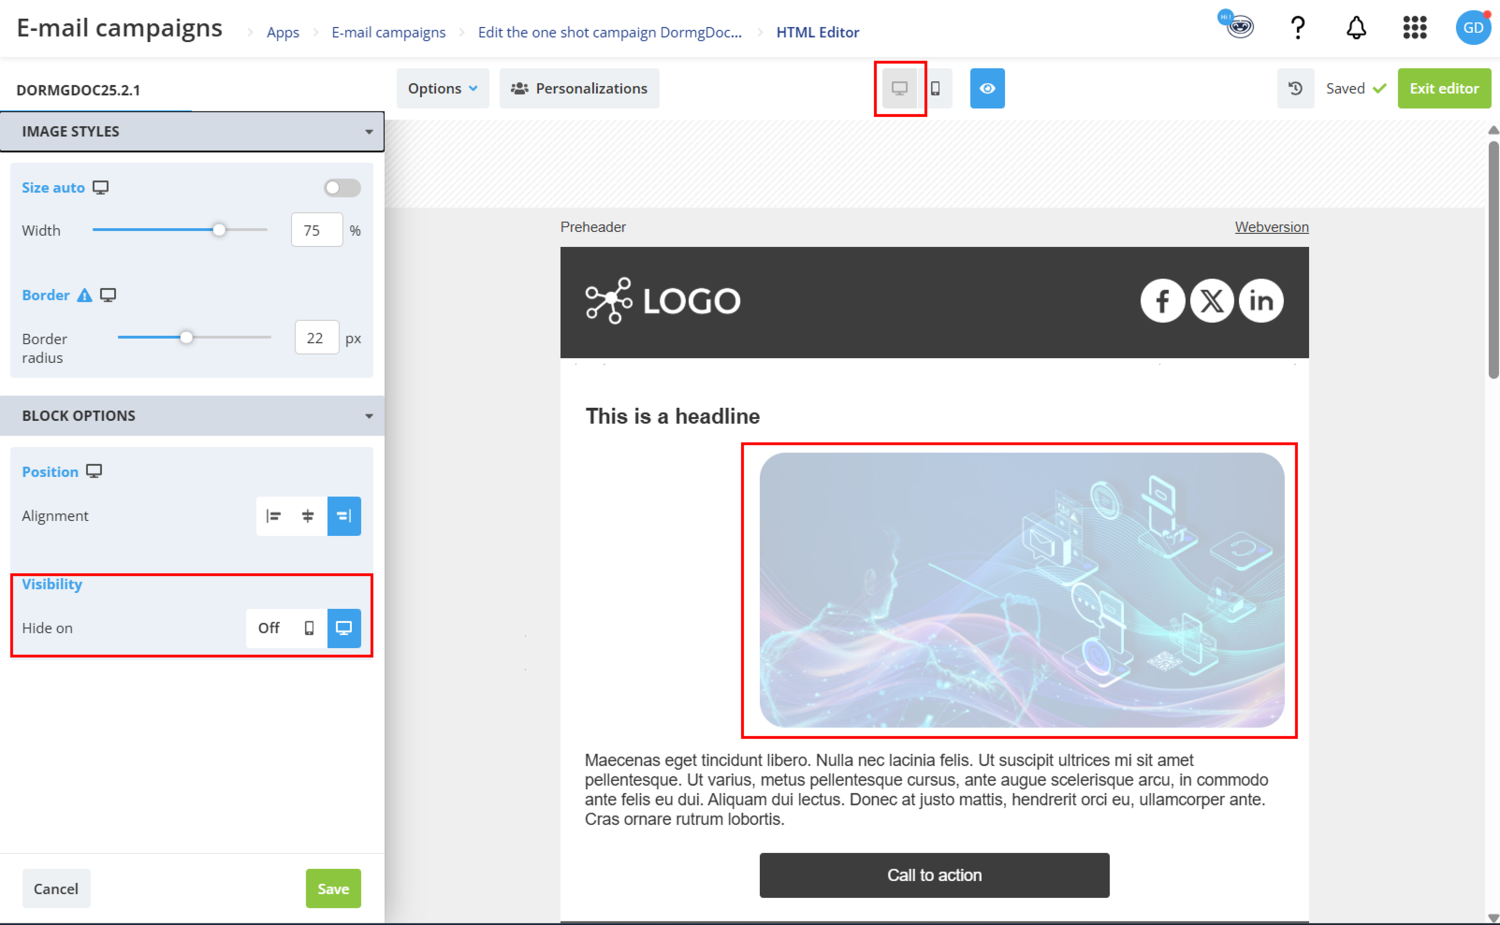Open the apps grid launcher

click(1414, 28)
